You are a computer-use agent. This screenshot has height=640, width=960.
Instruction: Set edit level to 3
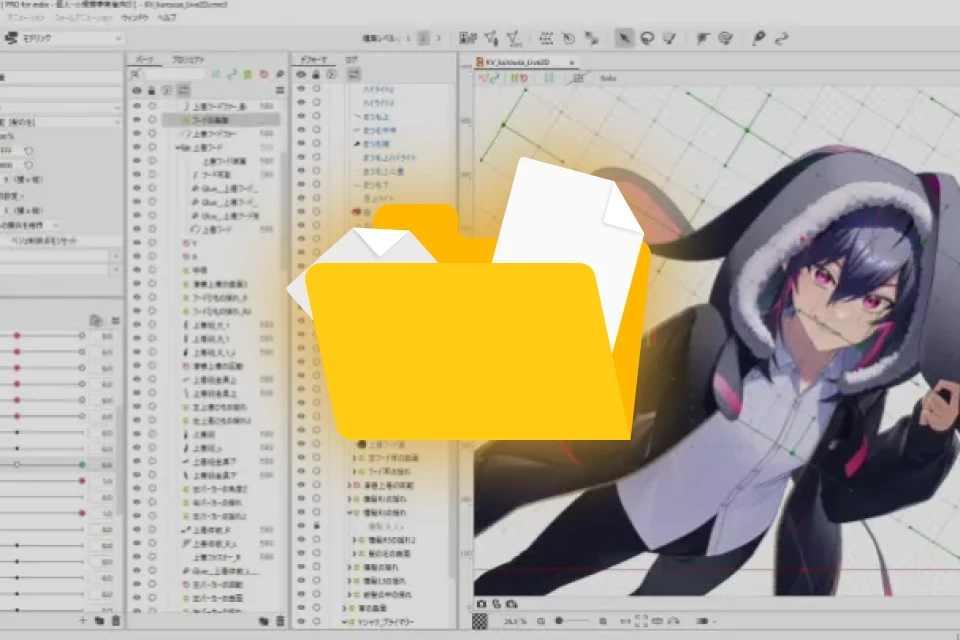[x=438, y=39]
